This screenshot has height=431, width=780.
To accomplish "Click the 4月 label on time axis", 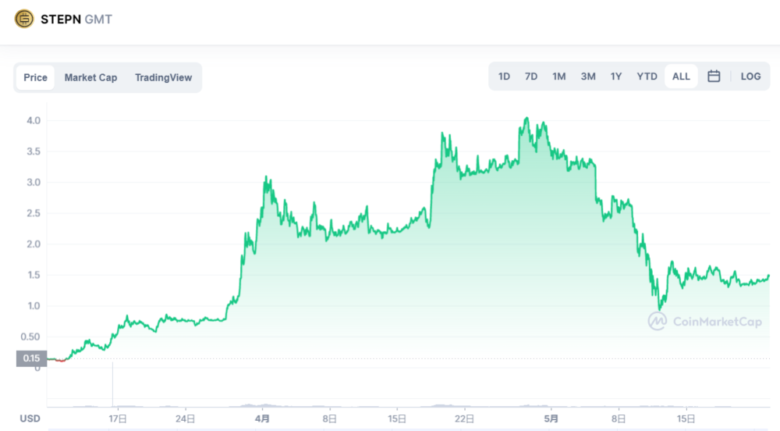I will tap(262, 419).
